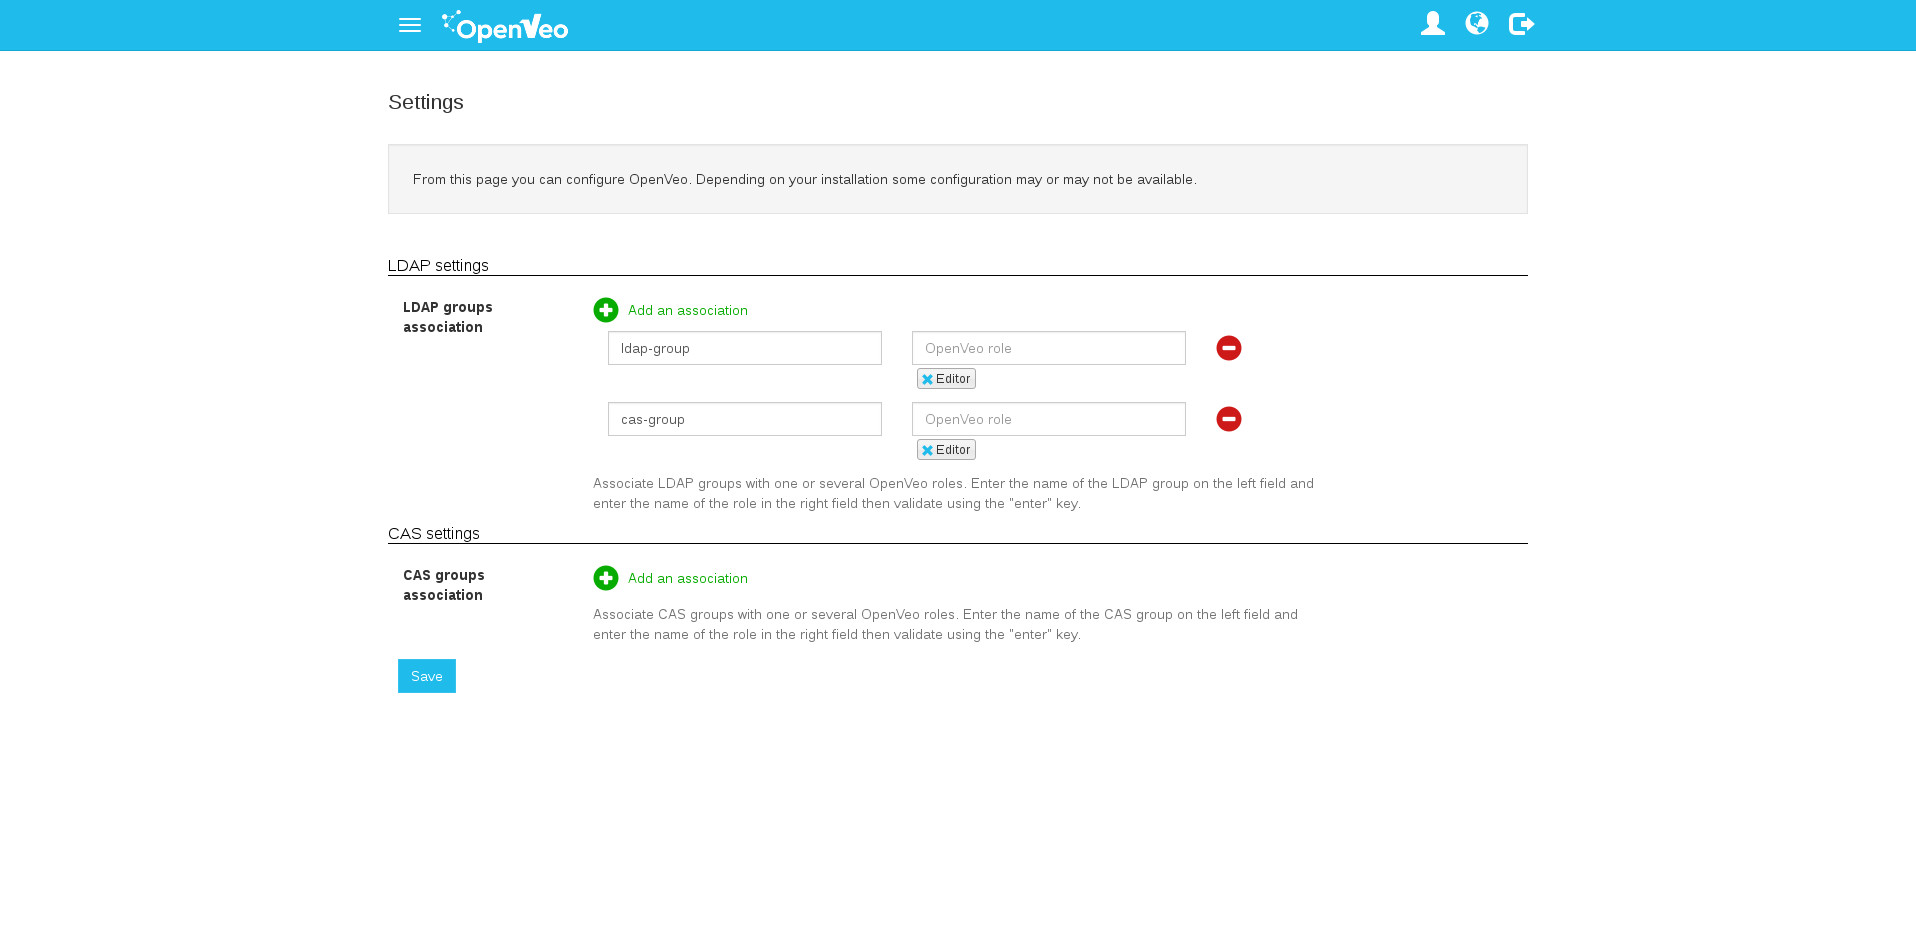The image size is (1916, 933).
Task: Open OpenVeo role field for ldap-group
Action: pos(1048,348)
